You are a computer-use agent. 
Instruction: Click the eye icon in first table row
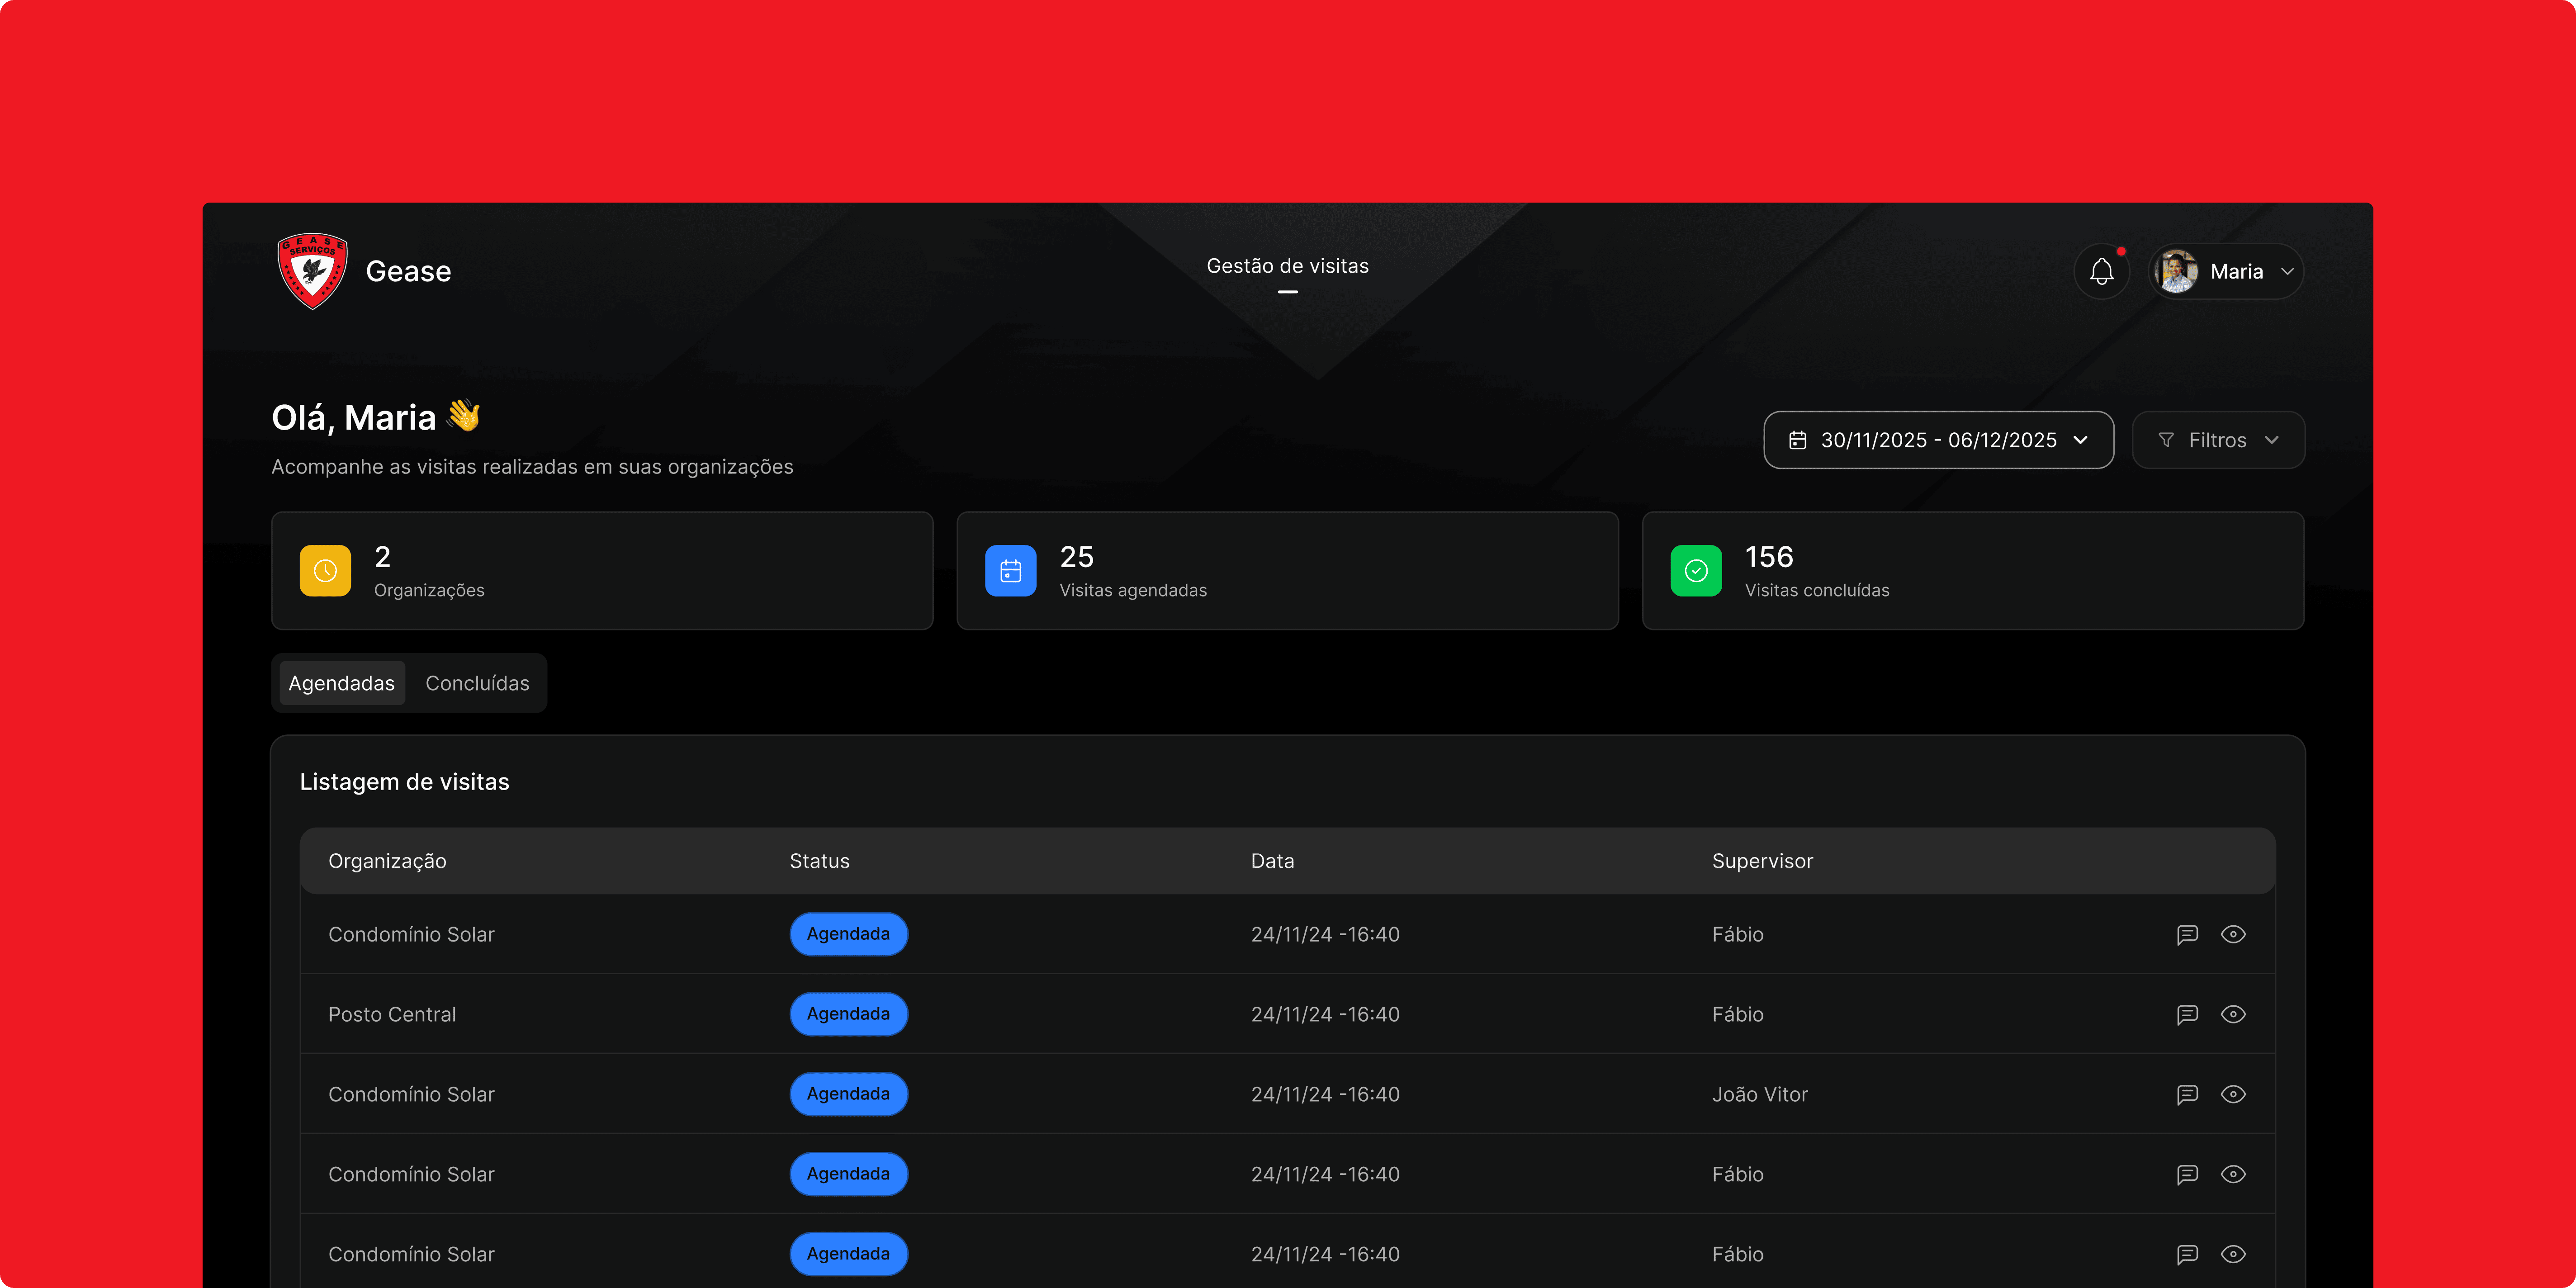point(2233,934)
